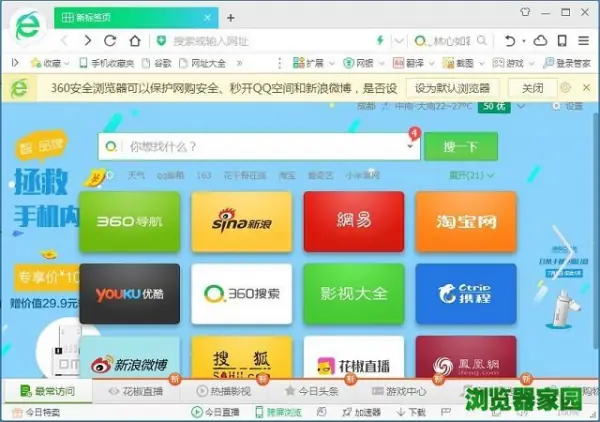Switch to the 游戏中心 tab

click(399, 391)
